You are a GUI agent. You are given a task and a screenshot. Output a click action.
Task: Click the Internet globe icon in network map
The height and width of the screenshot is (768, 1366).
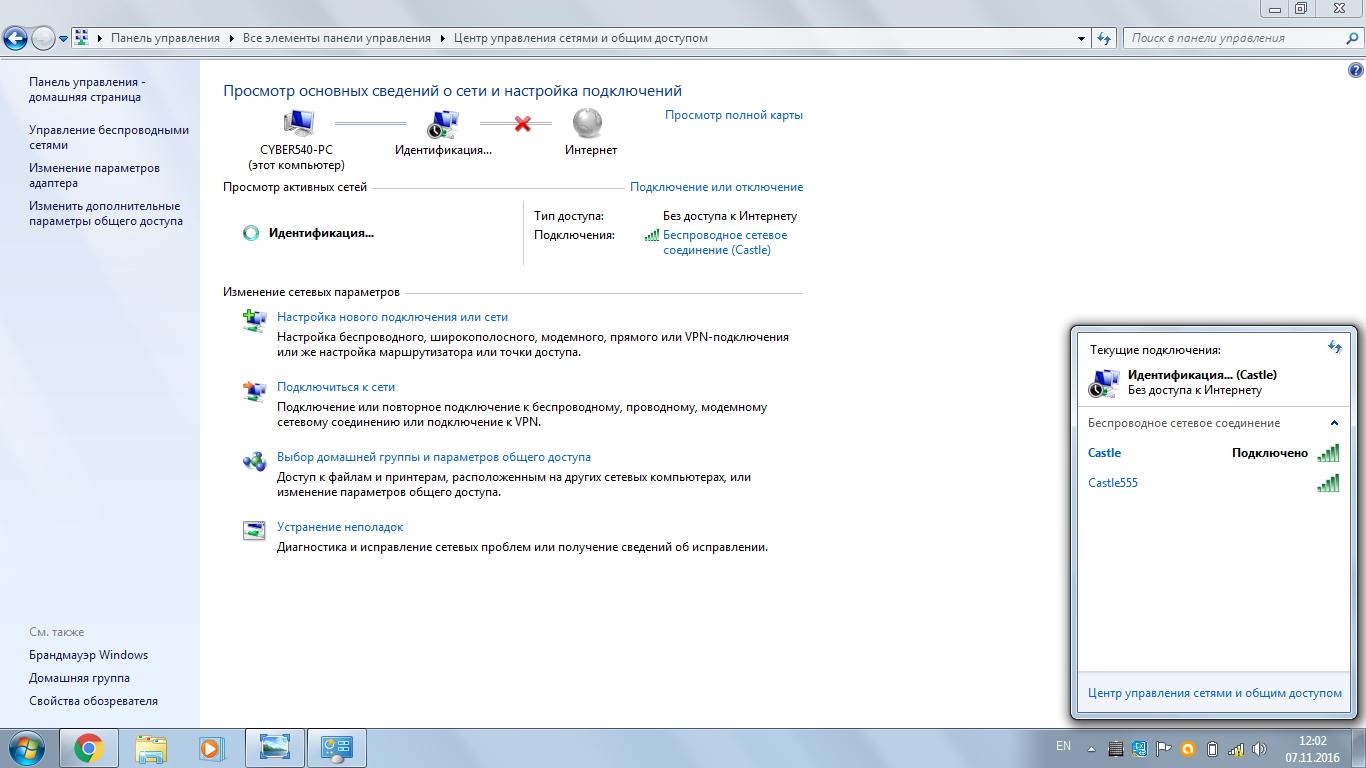pos(588,124)
